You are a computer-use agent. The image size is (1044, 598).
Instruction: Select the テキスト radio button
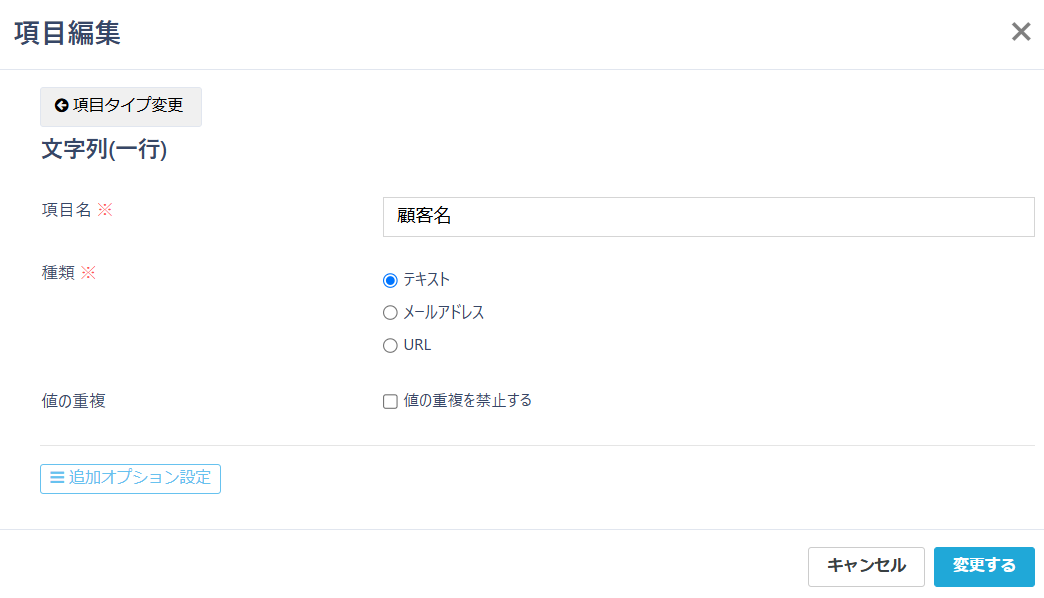pyautogui.click(x=389, y=280)
